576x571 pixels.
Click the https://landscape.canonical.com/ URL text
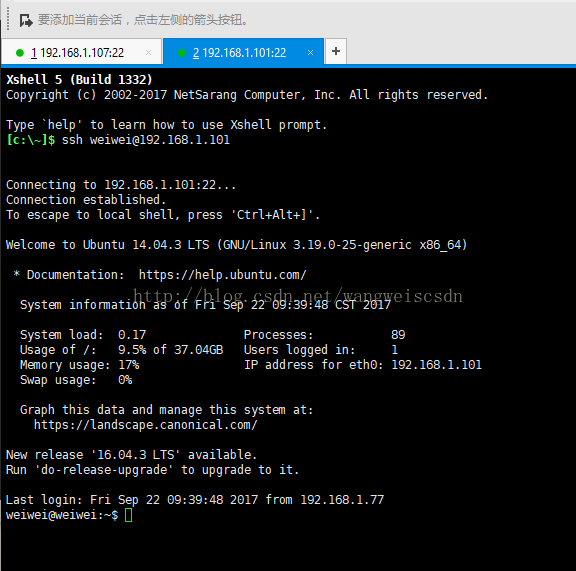tap(146, 425)
